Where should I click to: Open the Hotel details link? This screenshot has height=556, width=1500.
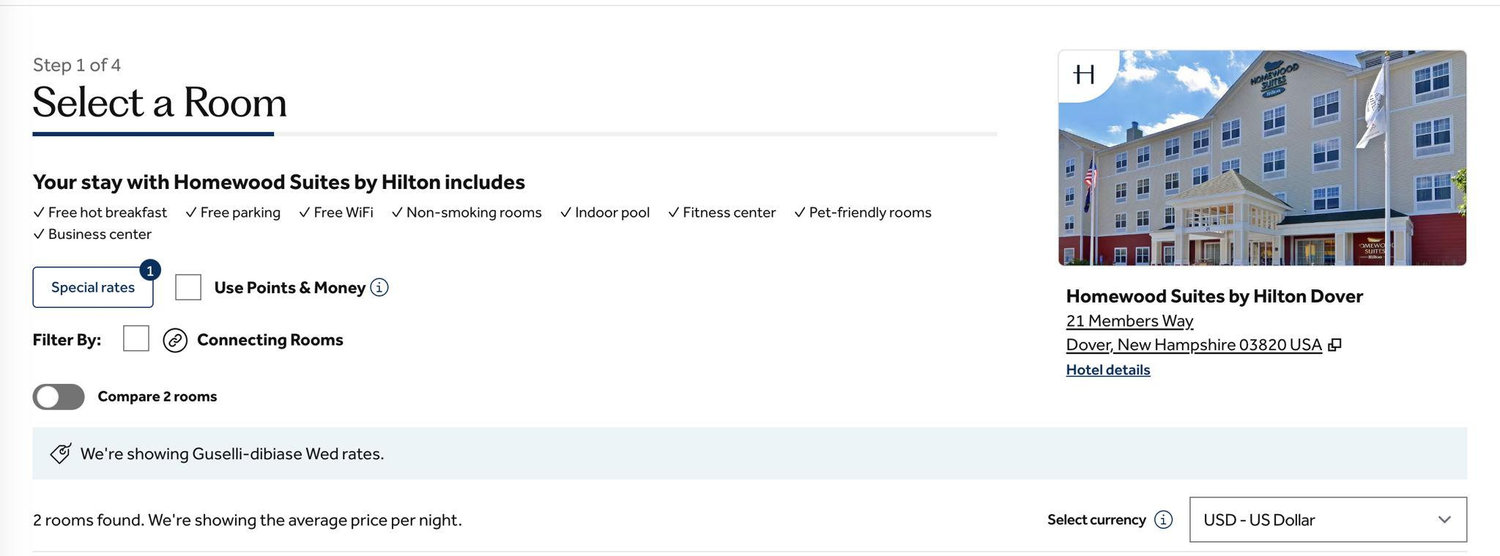[x=1108, y=370]
